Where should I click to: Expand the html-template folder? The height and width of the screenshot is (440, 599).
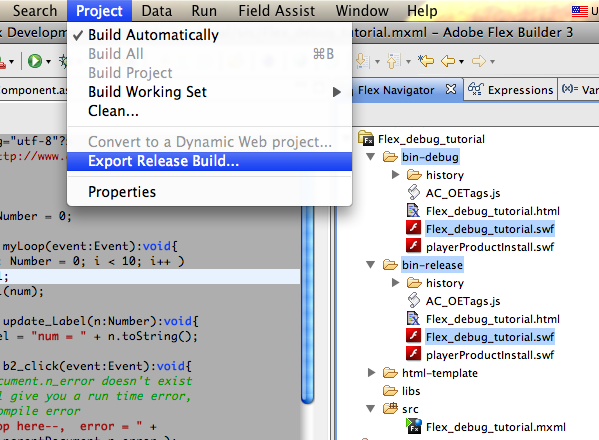click(371, 373)
